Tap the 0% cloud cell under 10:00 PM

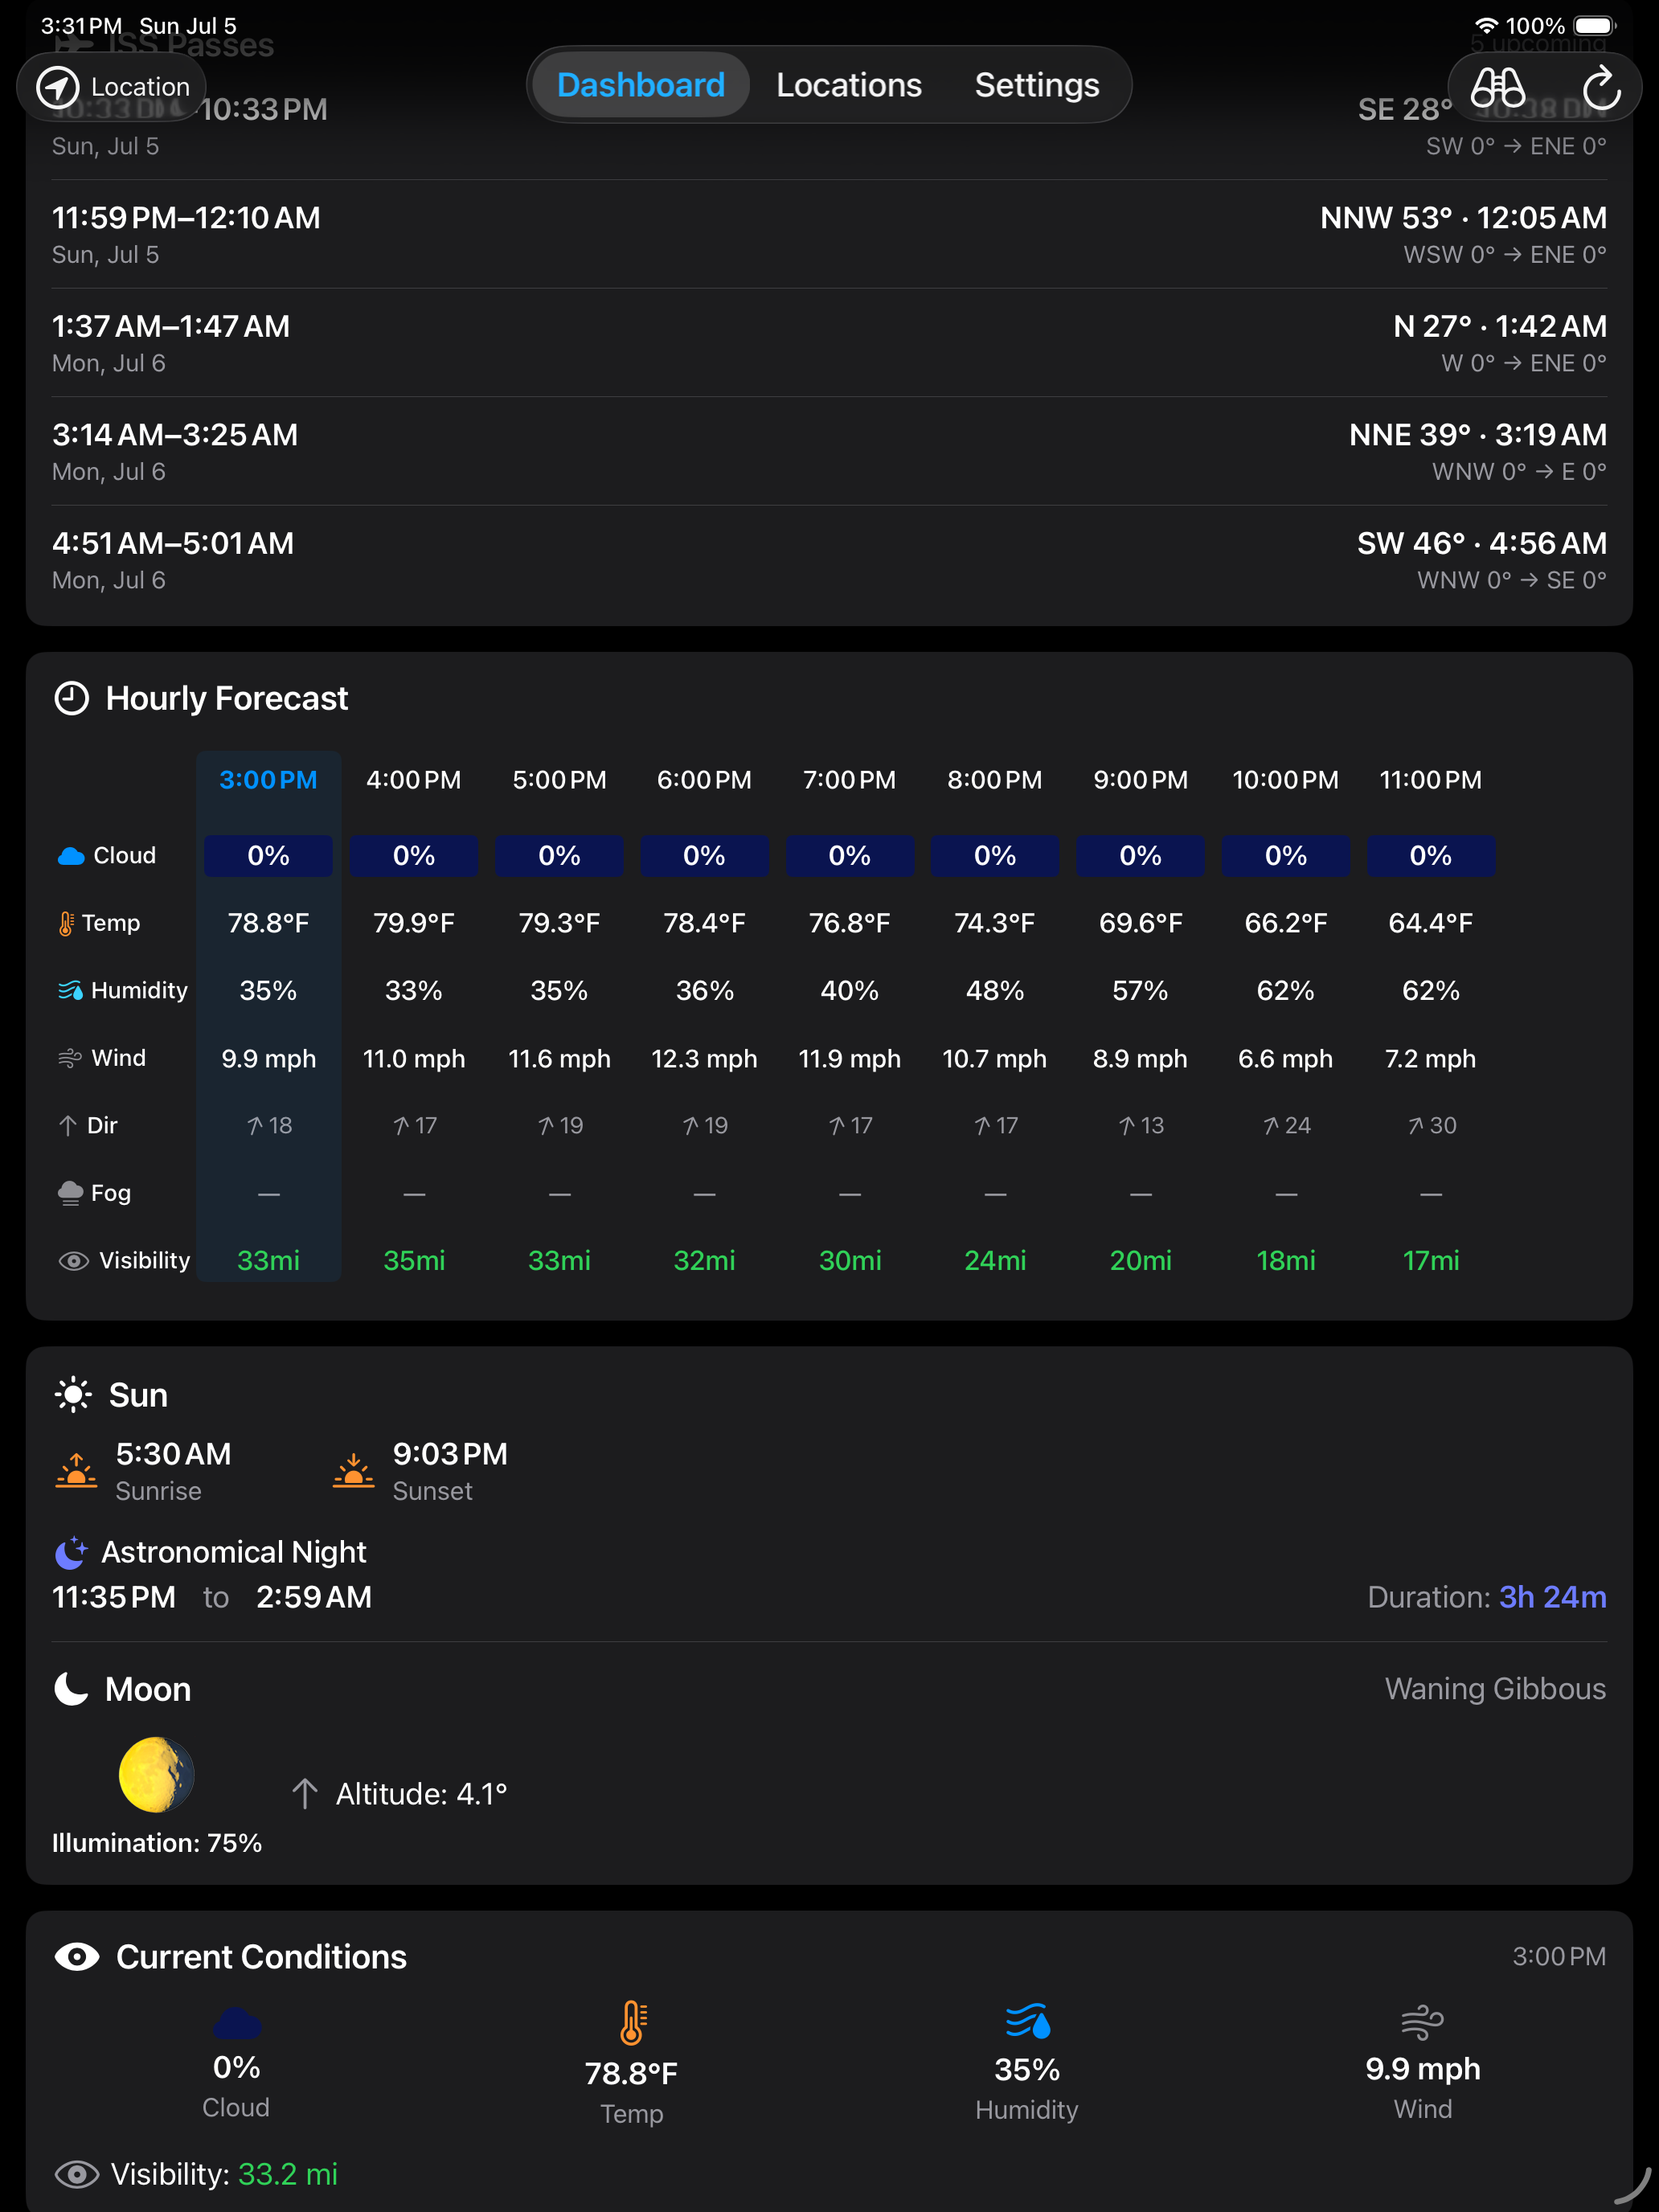tap(1286, 856)
